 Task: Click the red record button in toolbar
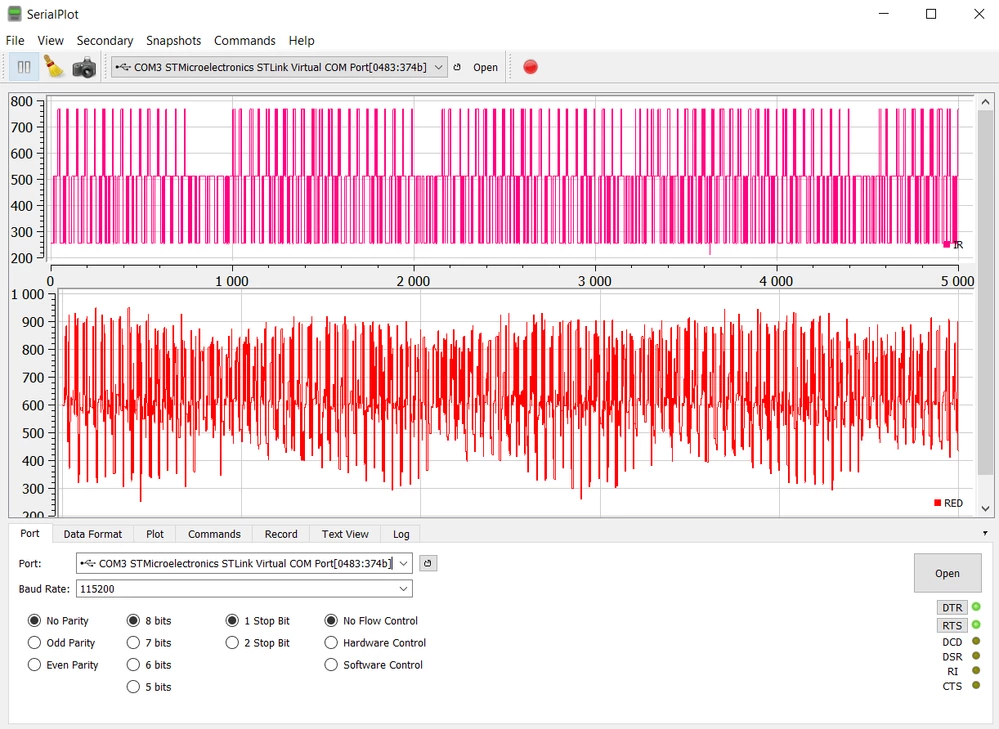click(530, 67)
